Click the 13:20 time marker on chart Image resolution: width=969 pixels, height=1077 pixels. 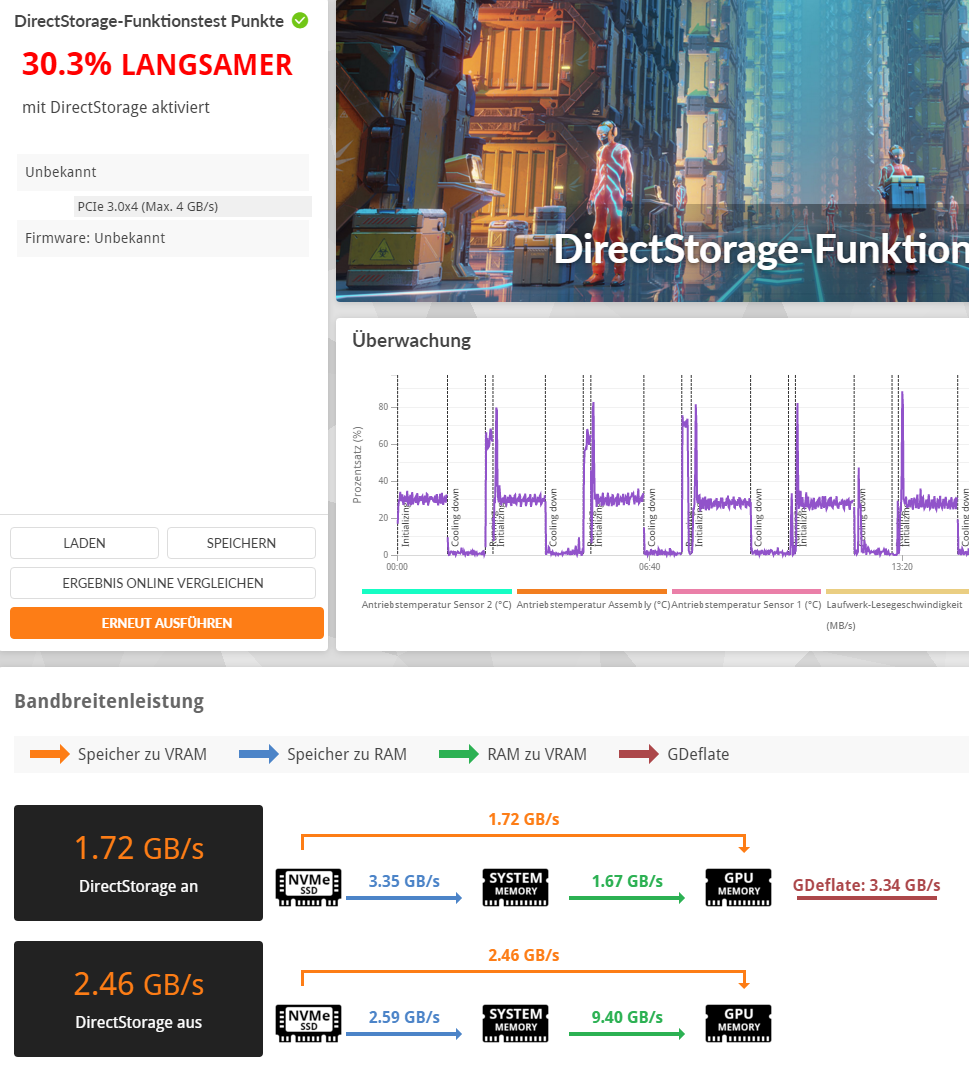902,567
